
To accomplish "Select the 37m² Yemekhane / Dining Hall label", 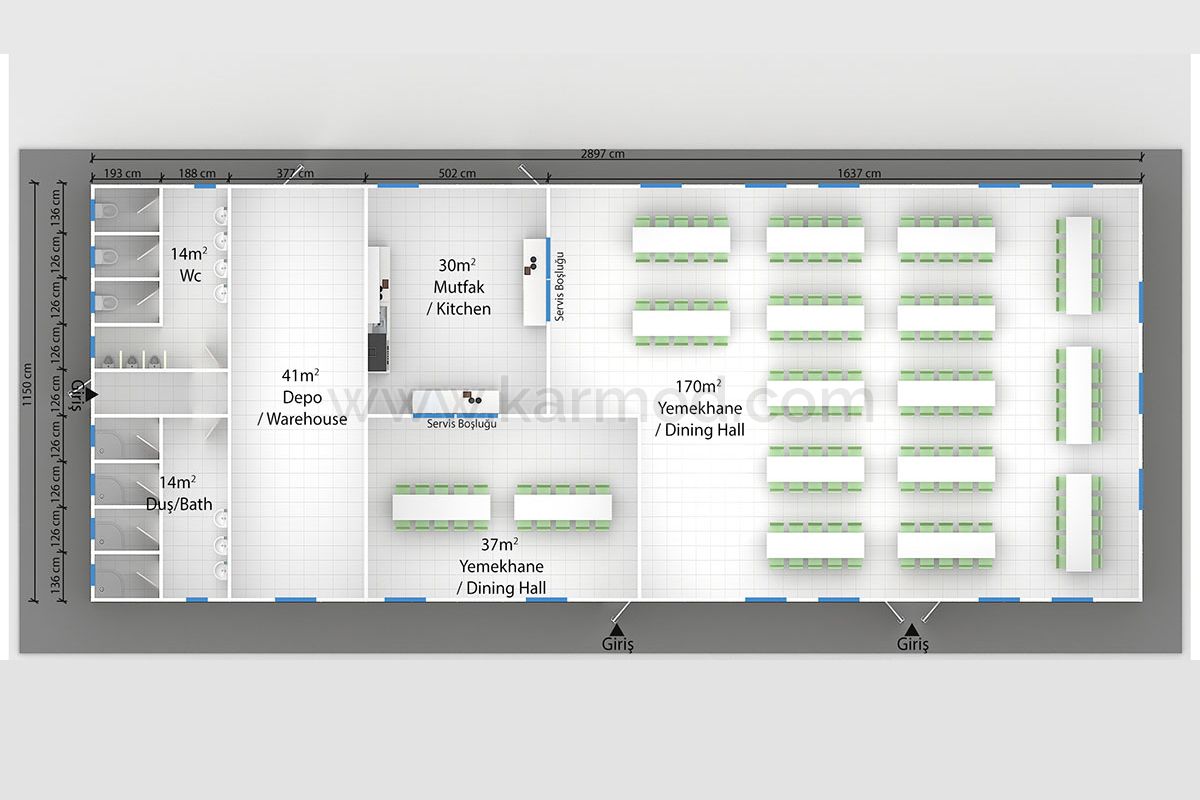I will click(x=501, y=566).
